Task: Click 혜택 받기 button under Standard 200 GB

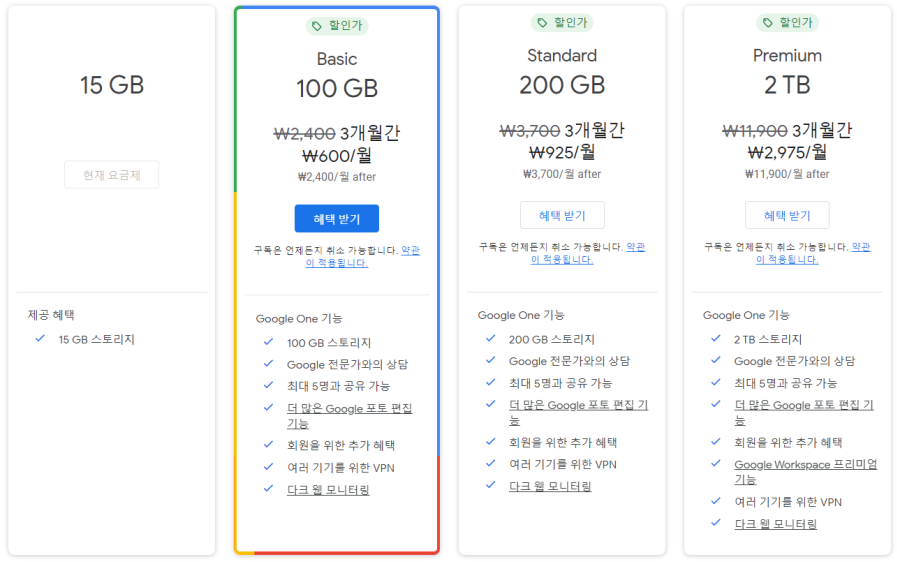Action: pyautogui.click(x=562, y=215)
